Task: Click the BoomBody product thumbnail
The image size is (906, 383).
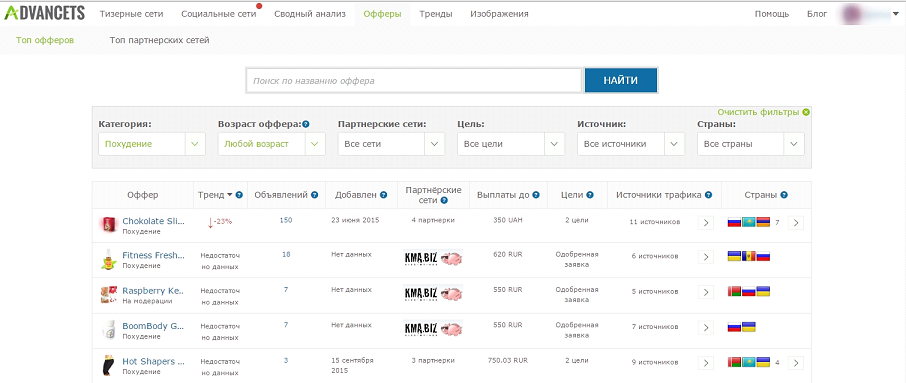Action: pyautogui.click(x=108, y=330)
